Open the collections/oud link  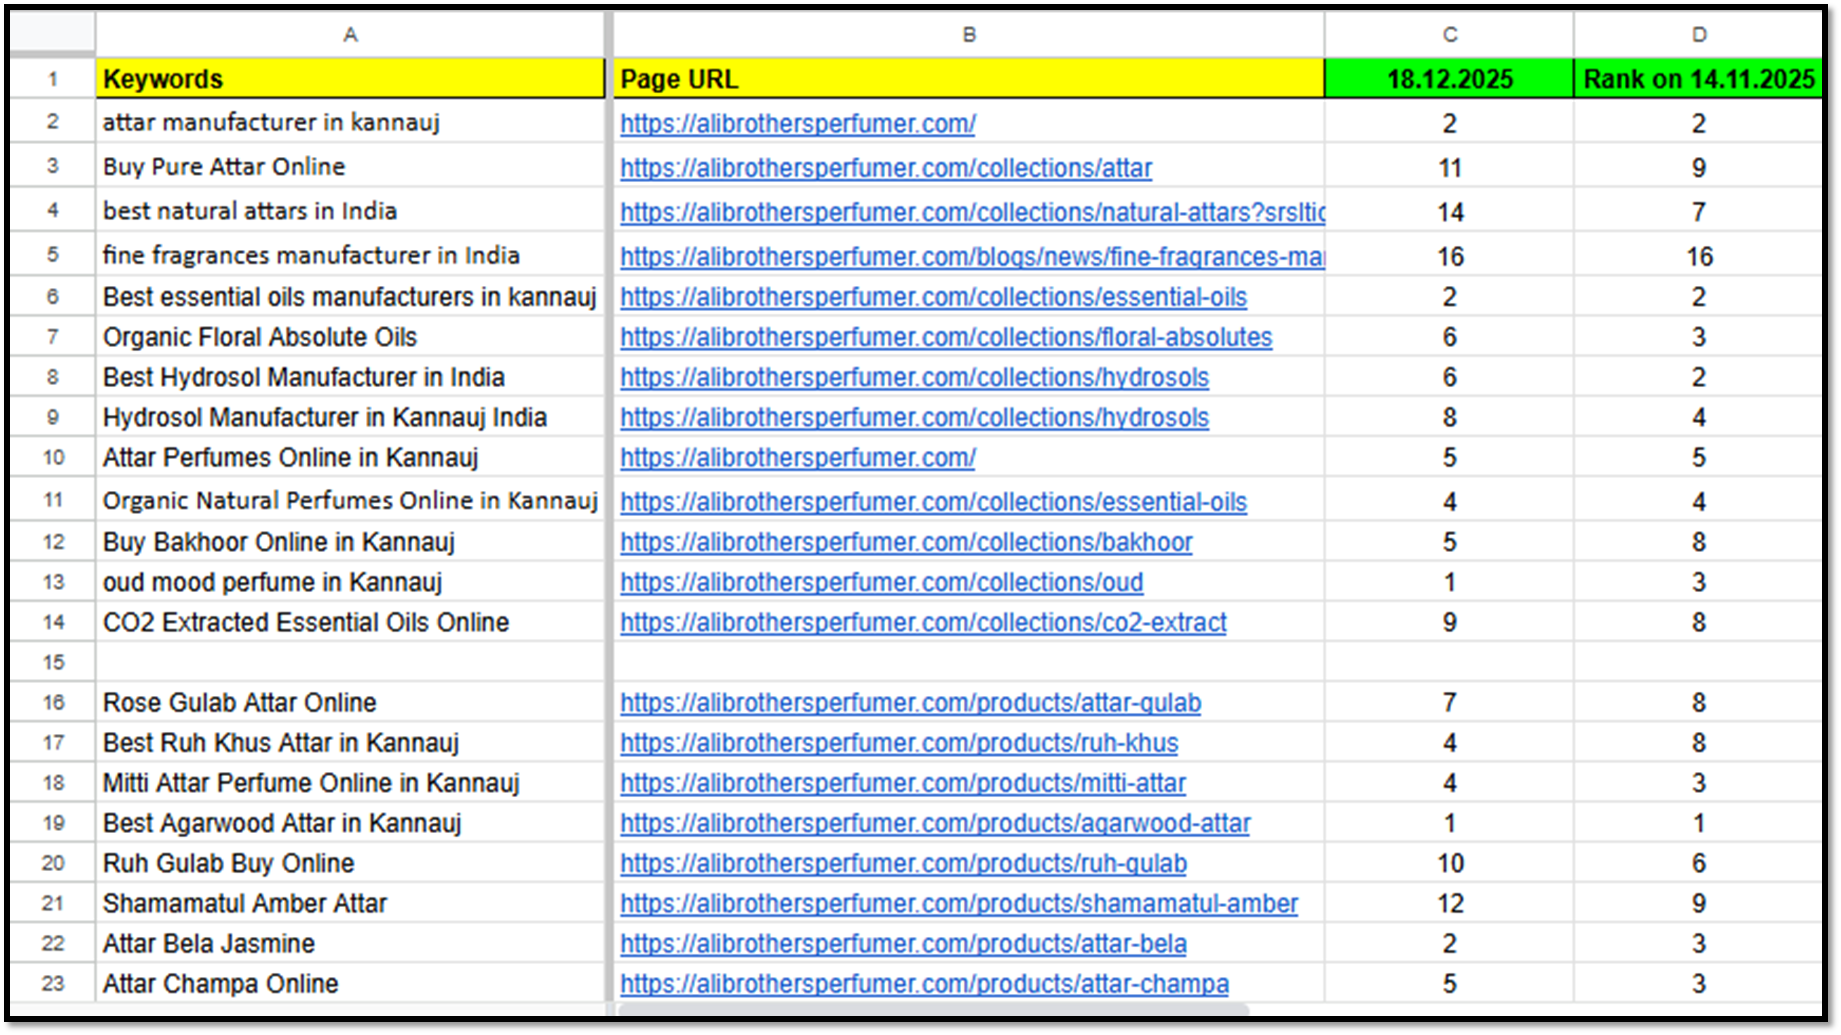pyautogui.click(x=881, y=583)
